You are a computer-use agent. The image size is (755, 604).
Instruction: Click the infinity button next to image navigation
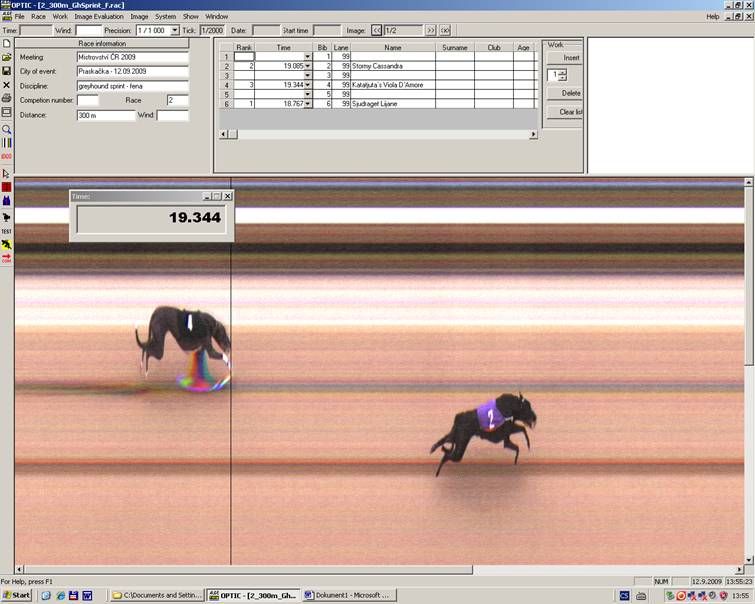click(x=445, y=30)
